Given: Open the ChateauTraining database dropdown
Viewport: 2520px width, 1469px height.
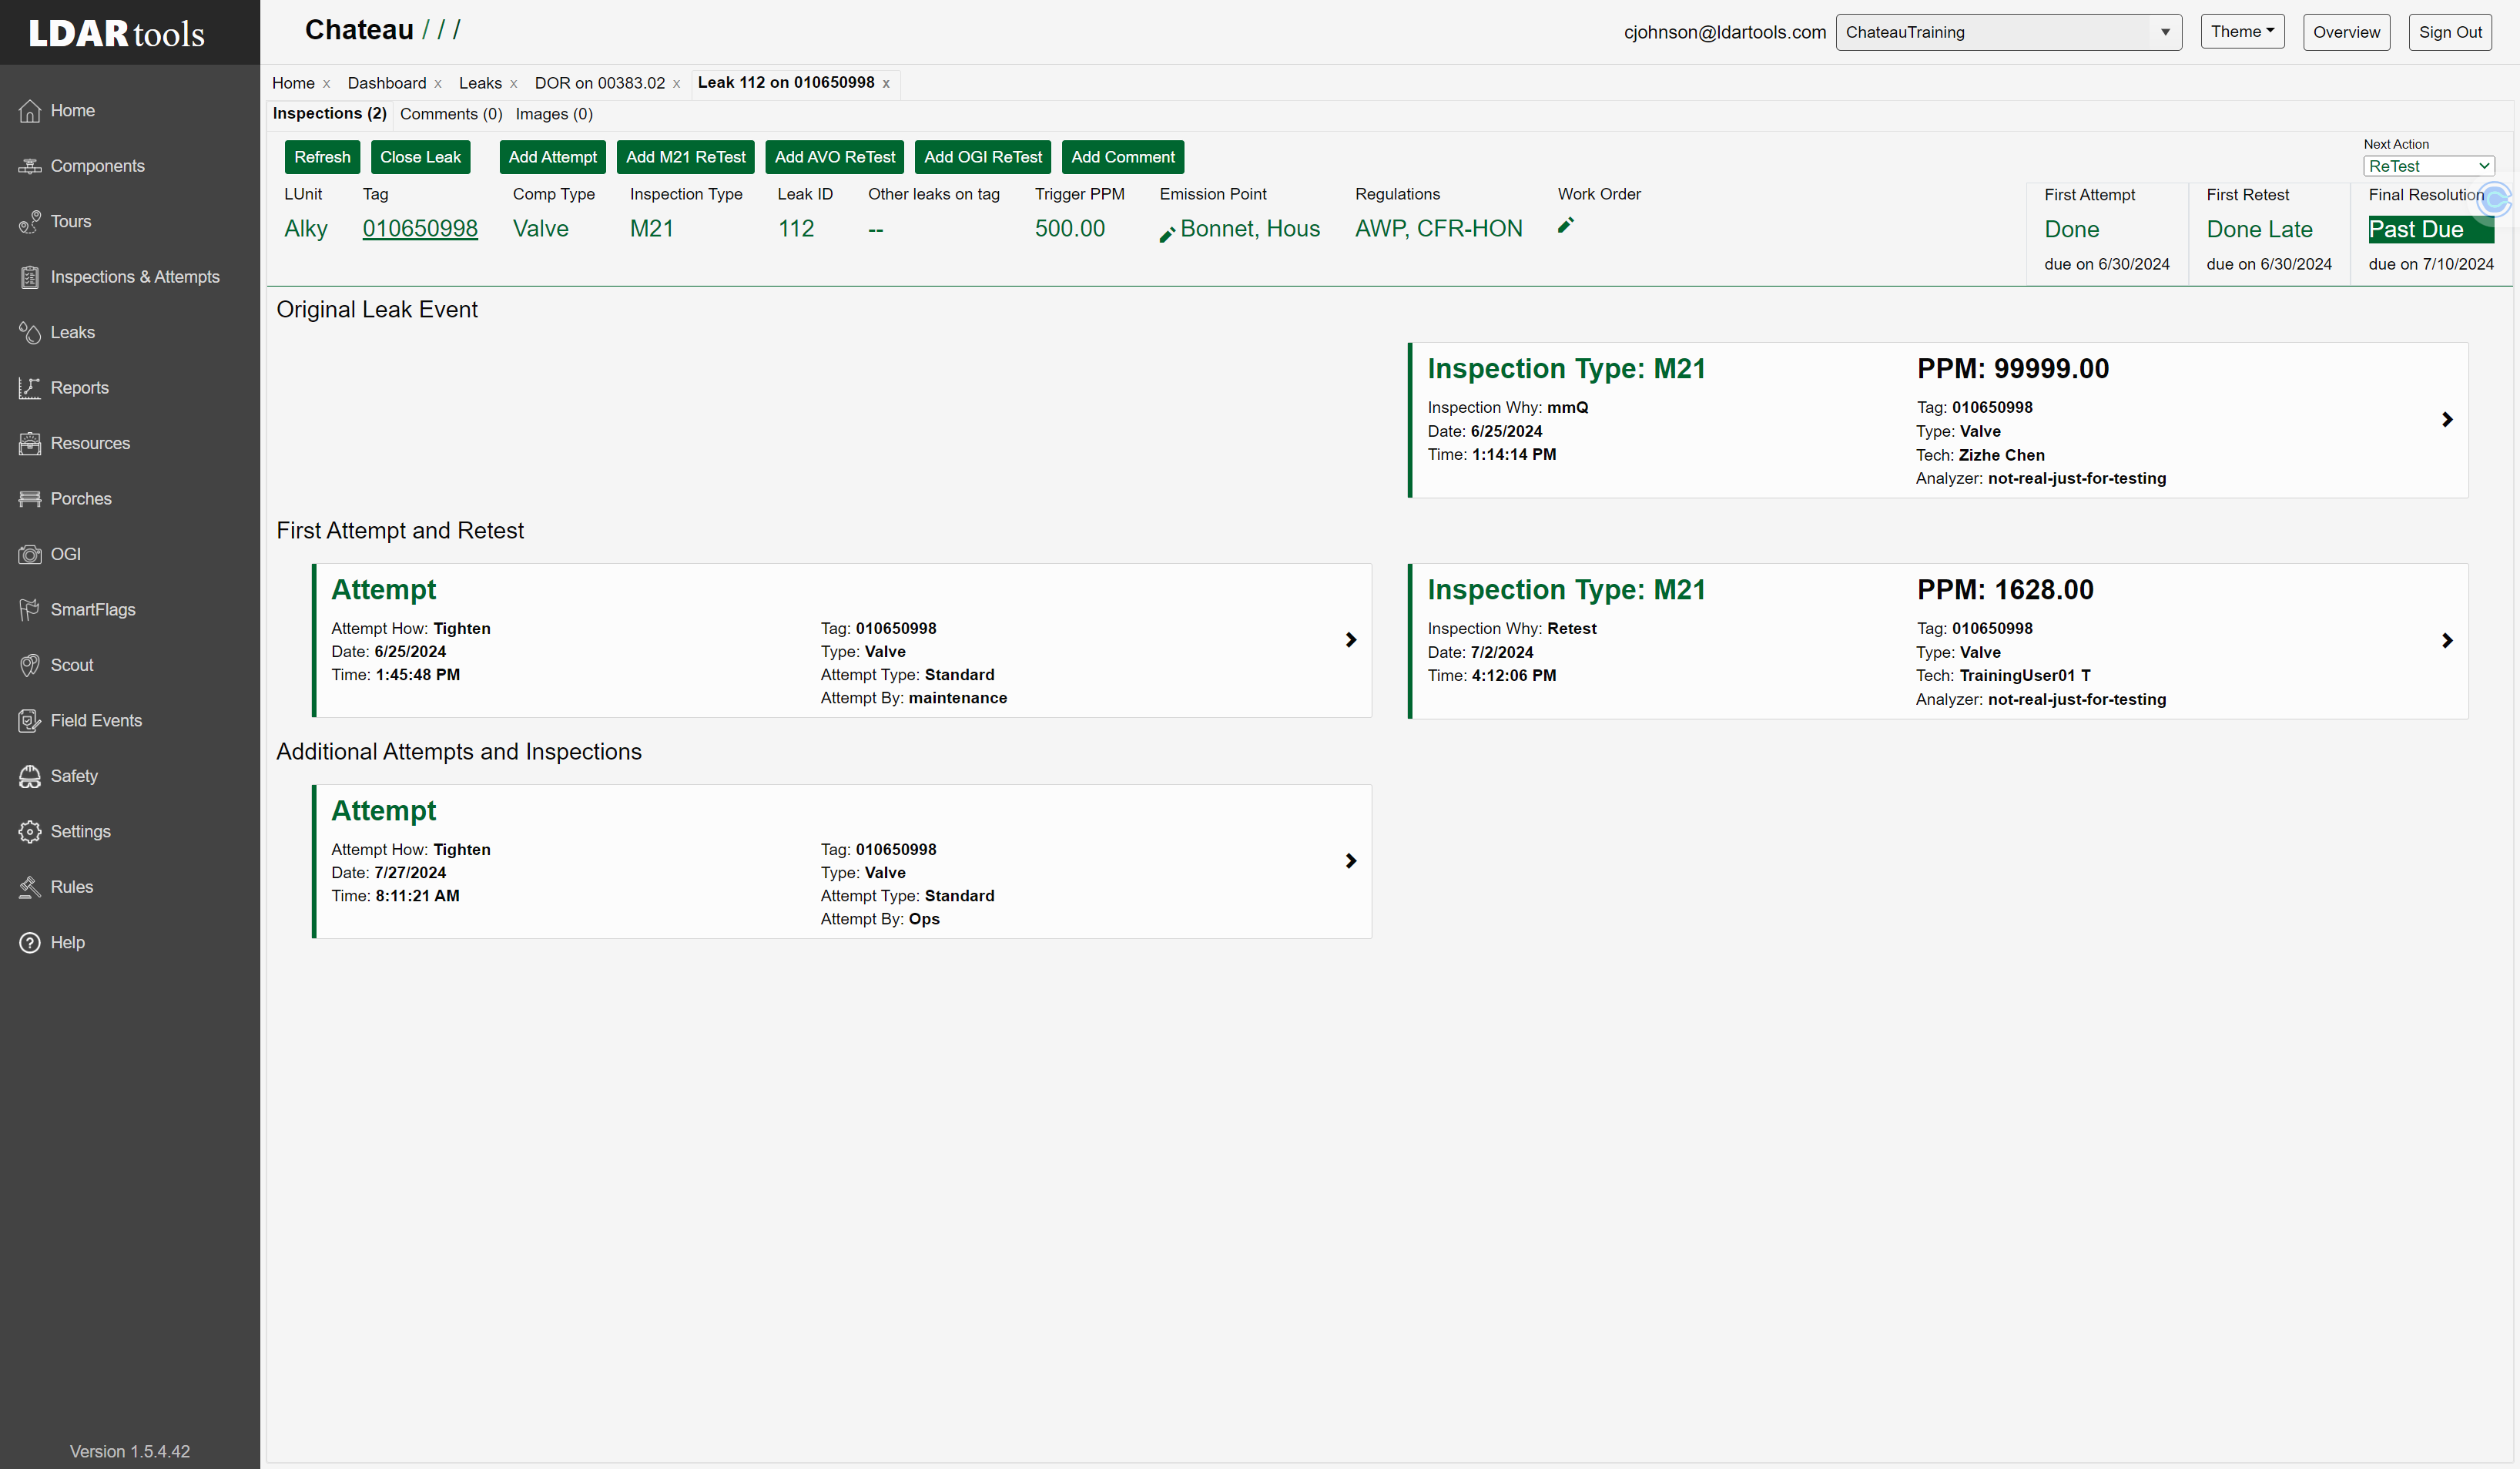Looking at the screenshot, I should 2008,32.
